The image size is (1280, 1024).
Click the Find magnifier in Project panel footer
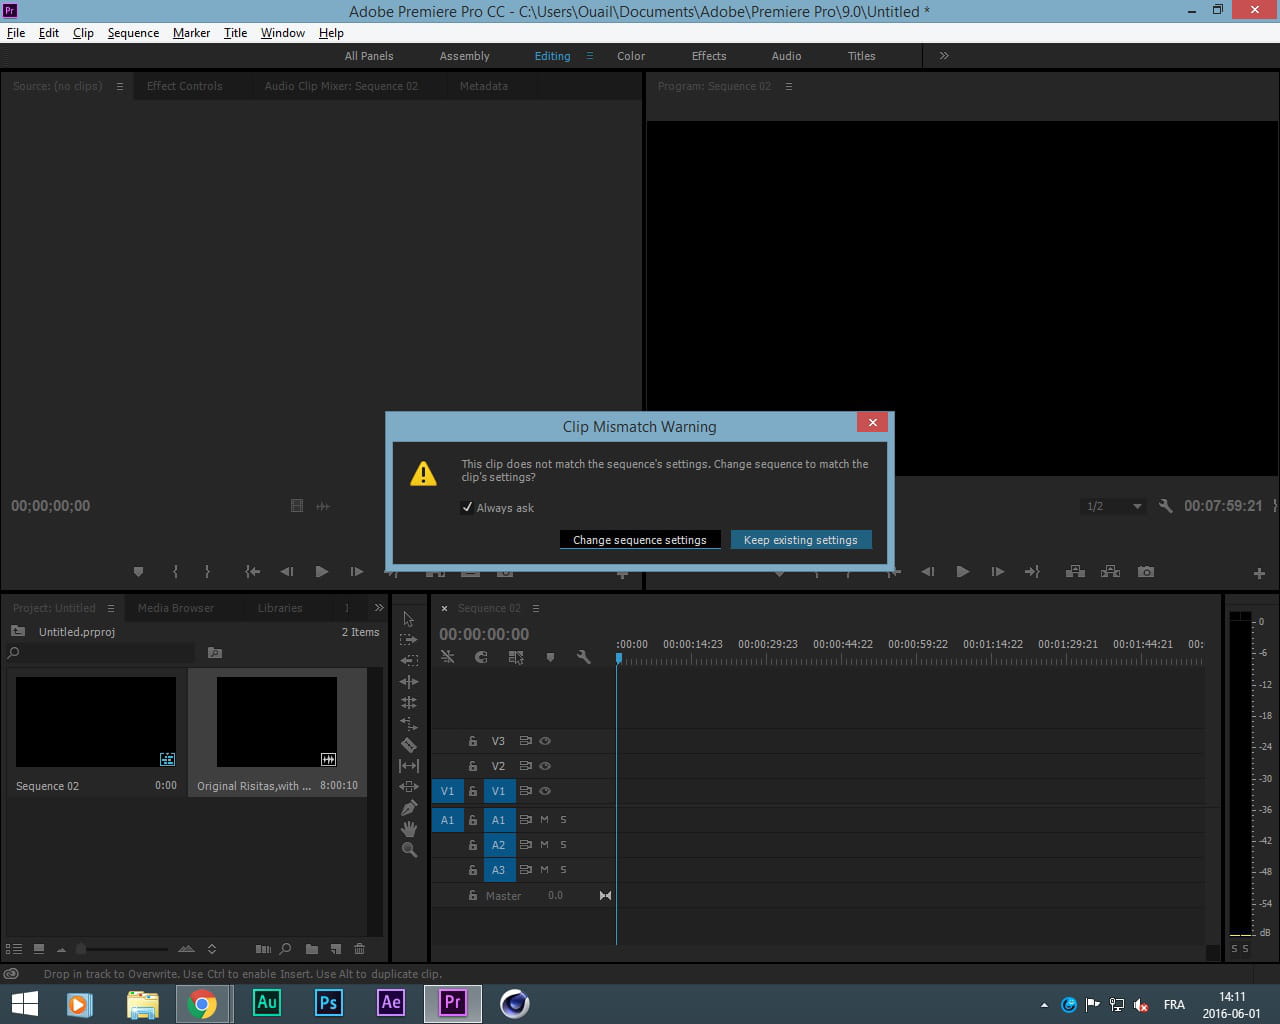(285, 949)
